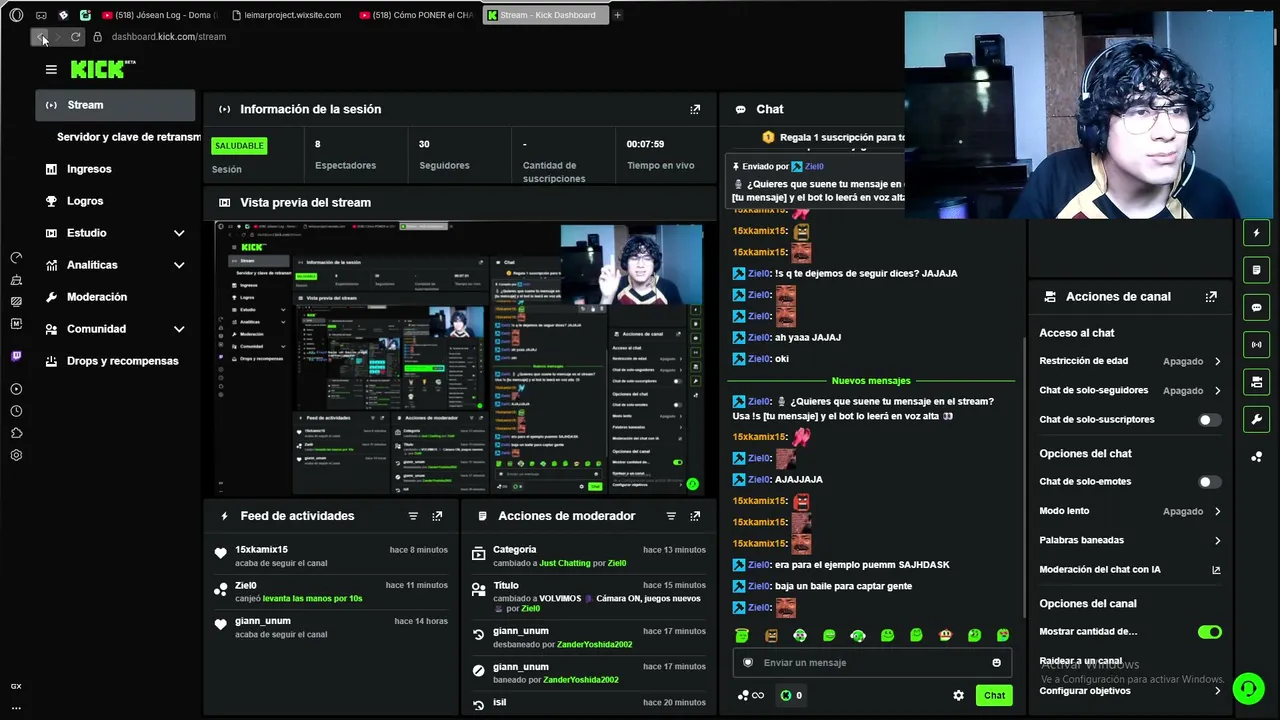Open Modo lento options
The width and height of the screenshot is (1280, 720).
1130,511
